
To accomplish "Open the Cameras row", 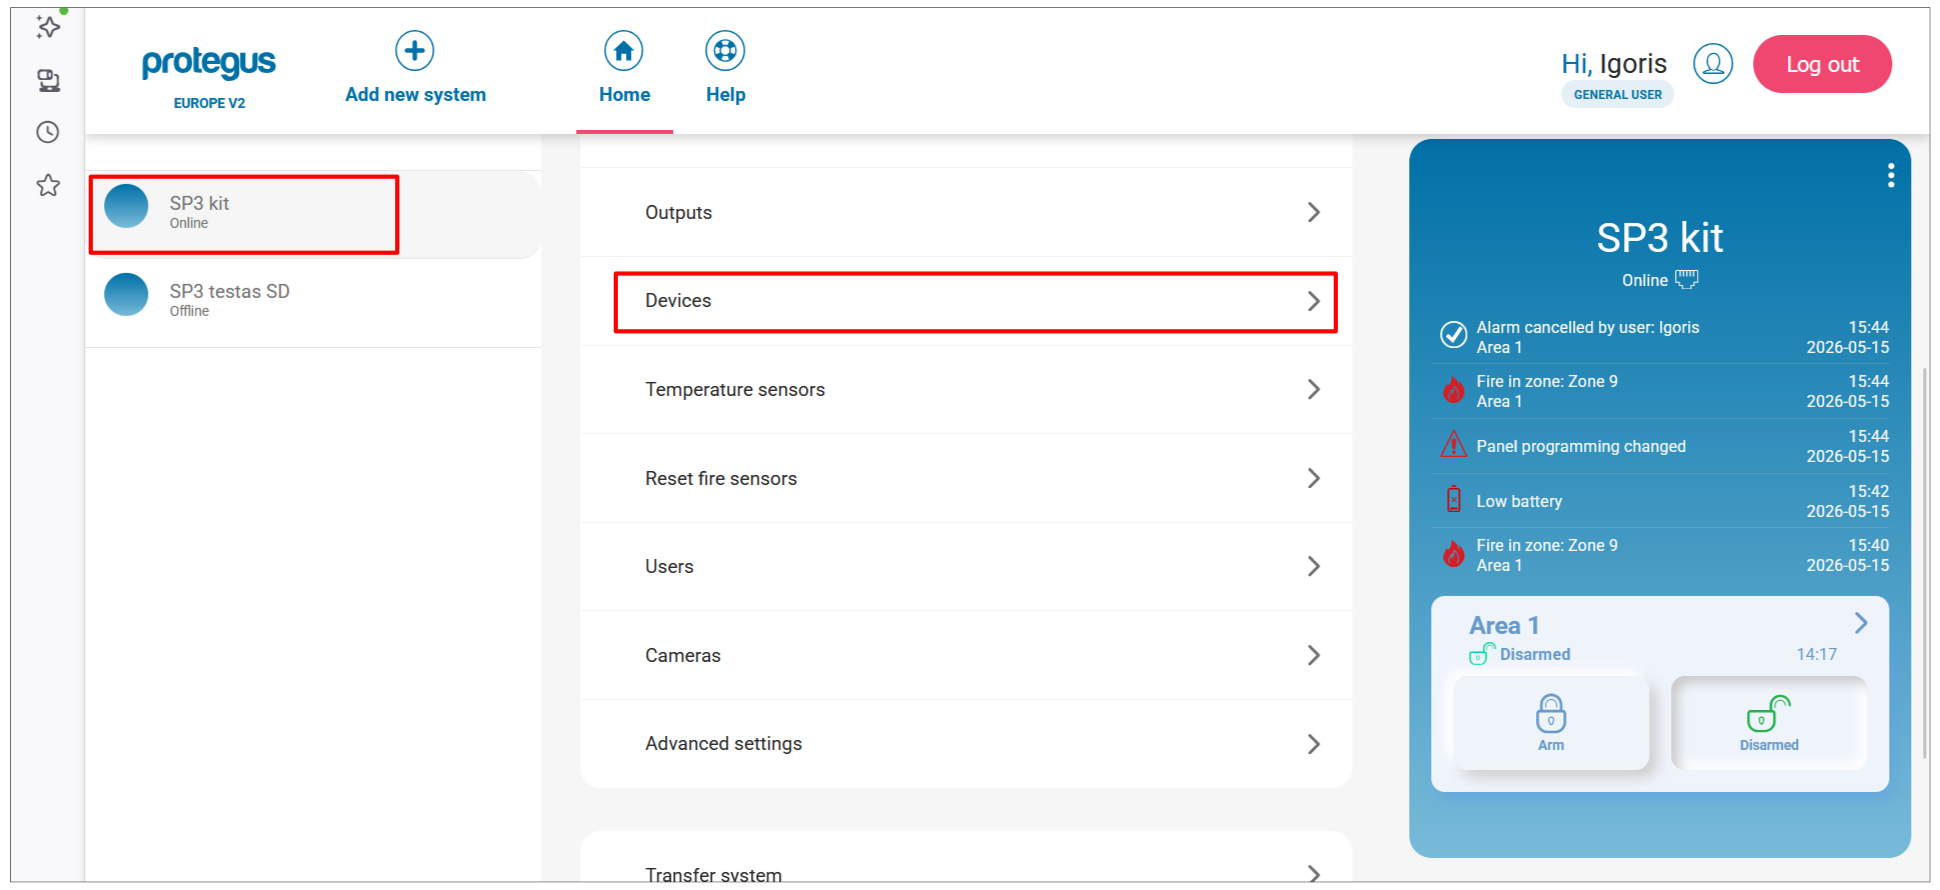I will tap(966, 655).
